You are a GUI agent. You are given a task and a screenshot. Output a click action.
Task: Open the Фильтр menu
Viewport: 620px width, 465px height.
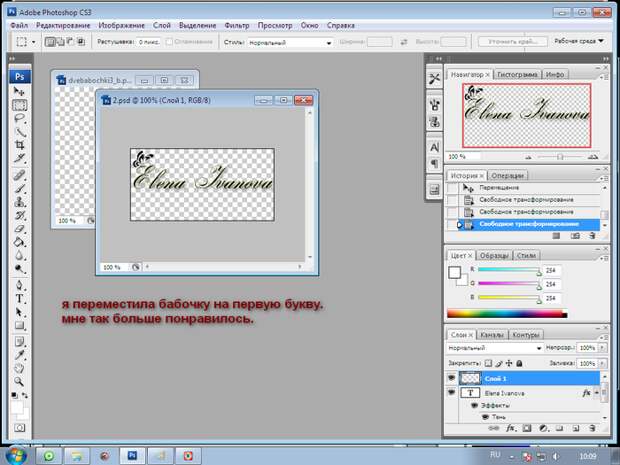[x=236, y=25]
